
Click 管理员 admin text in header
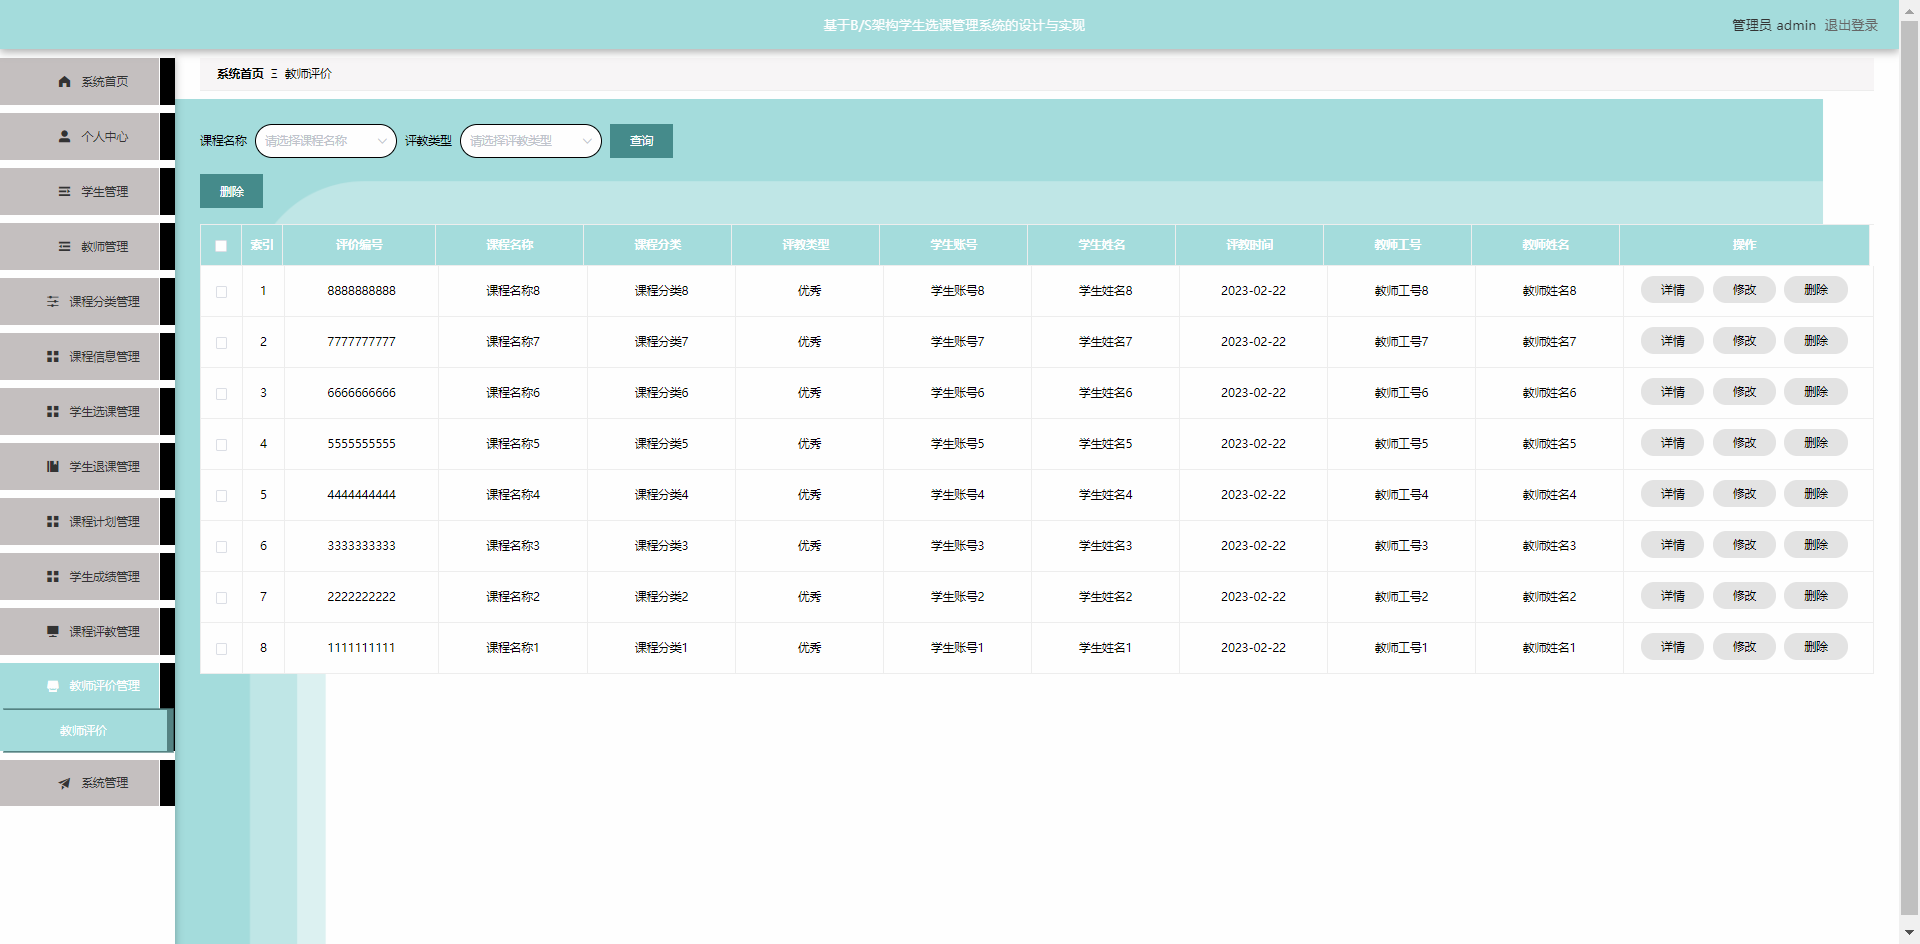(1774, 25)
